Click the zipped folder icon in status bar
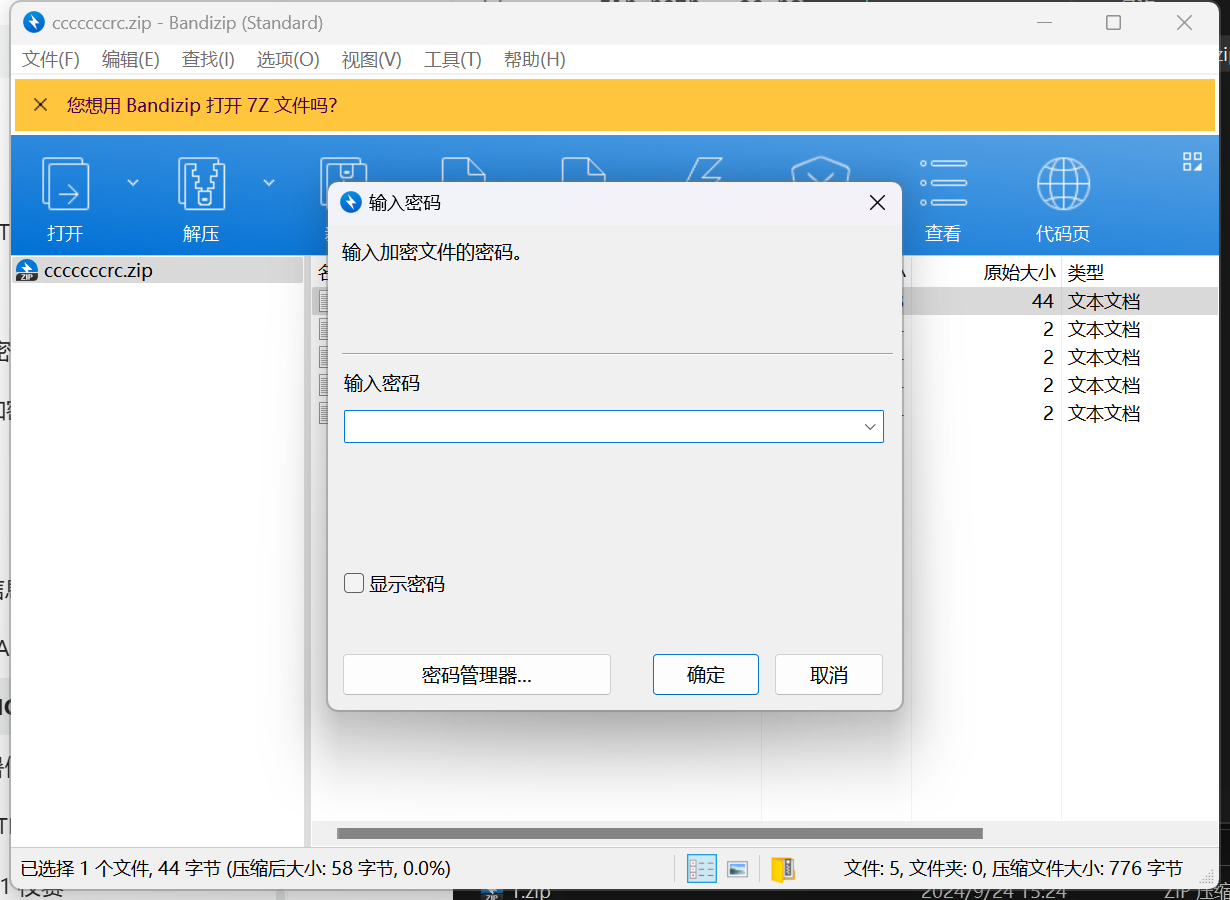Screen dimensions: 1230x900 pyautogui.click(x=783, y=869)
